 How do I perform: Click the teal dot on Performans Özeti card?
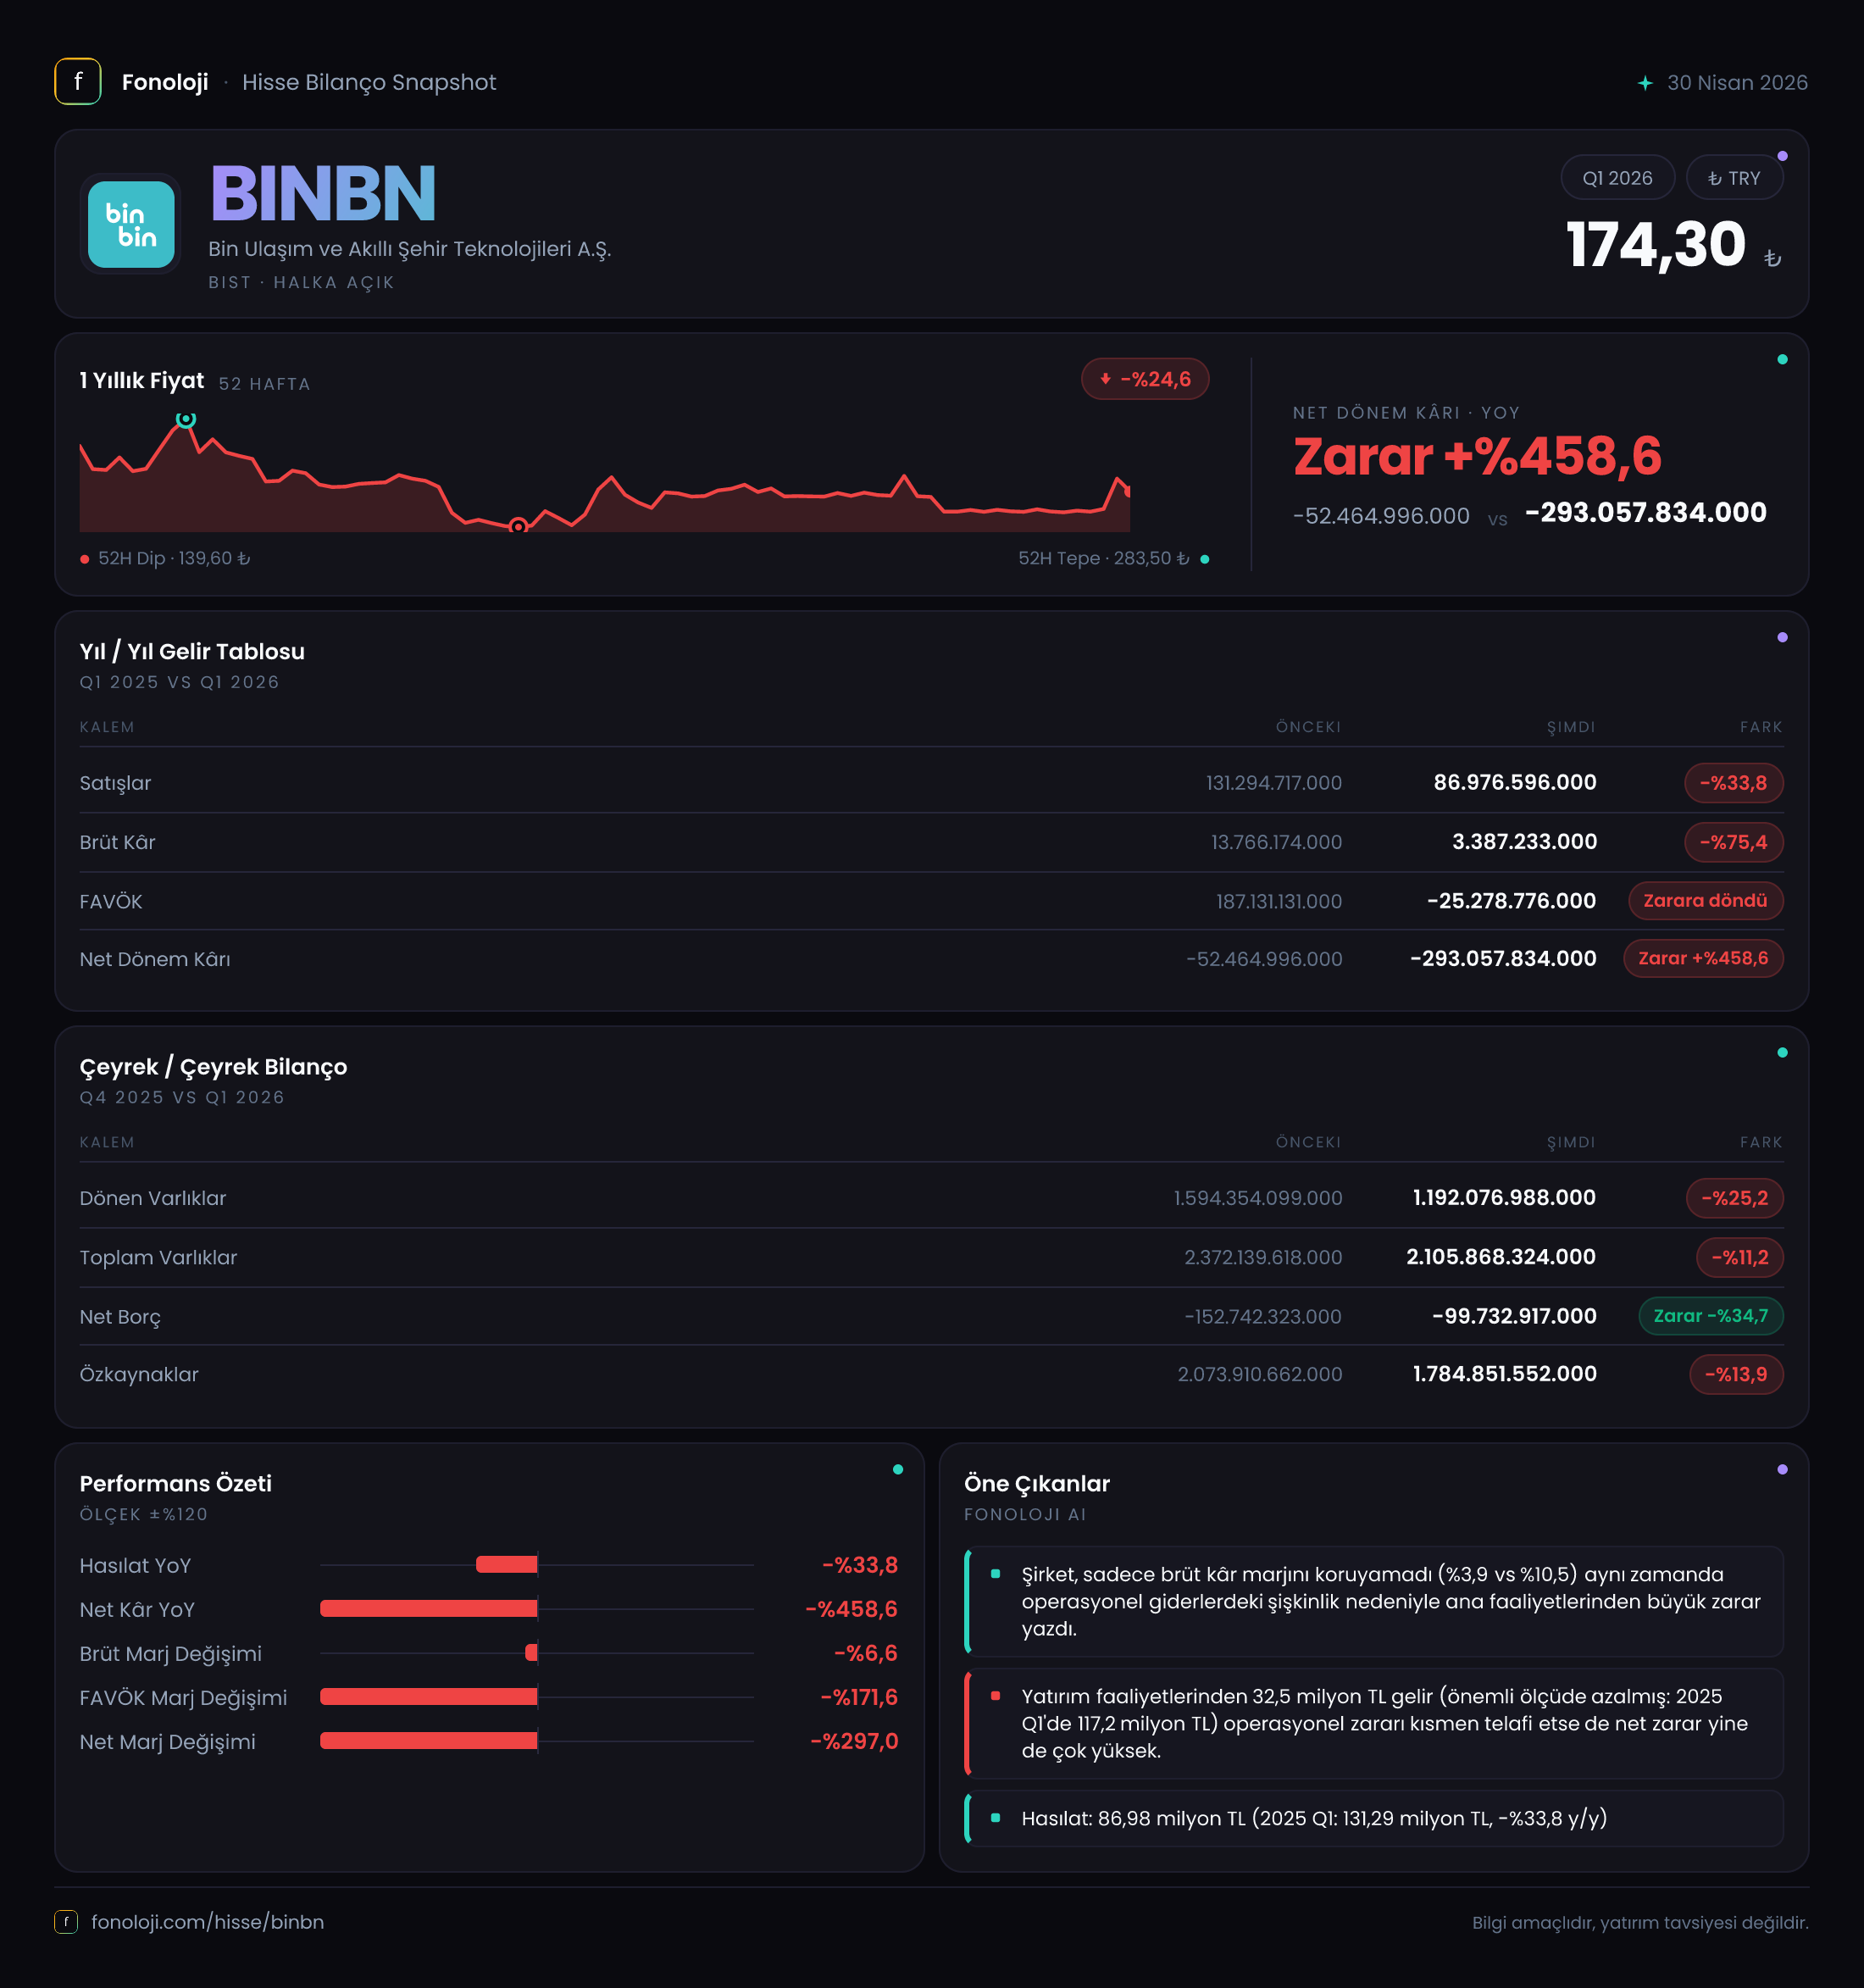coord(898,1469)
